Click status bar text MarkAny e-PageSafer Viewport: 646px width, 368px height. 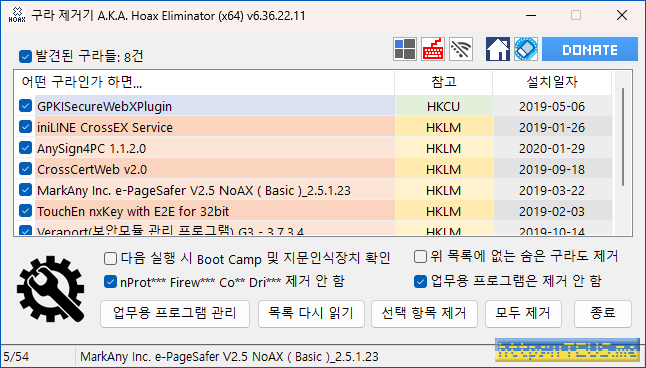[x=229, y=356]
